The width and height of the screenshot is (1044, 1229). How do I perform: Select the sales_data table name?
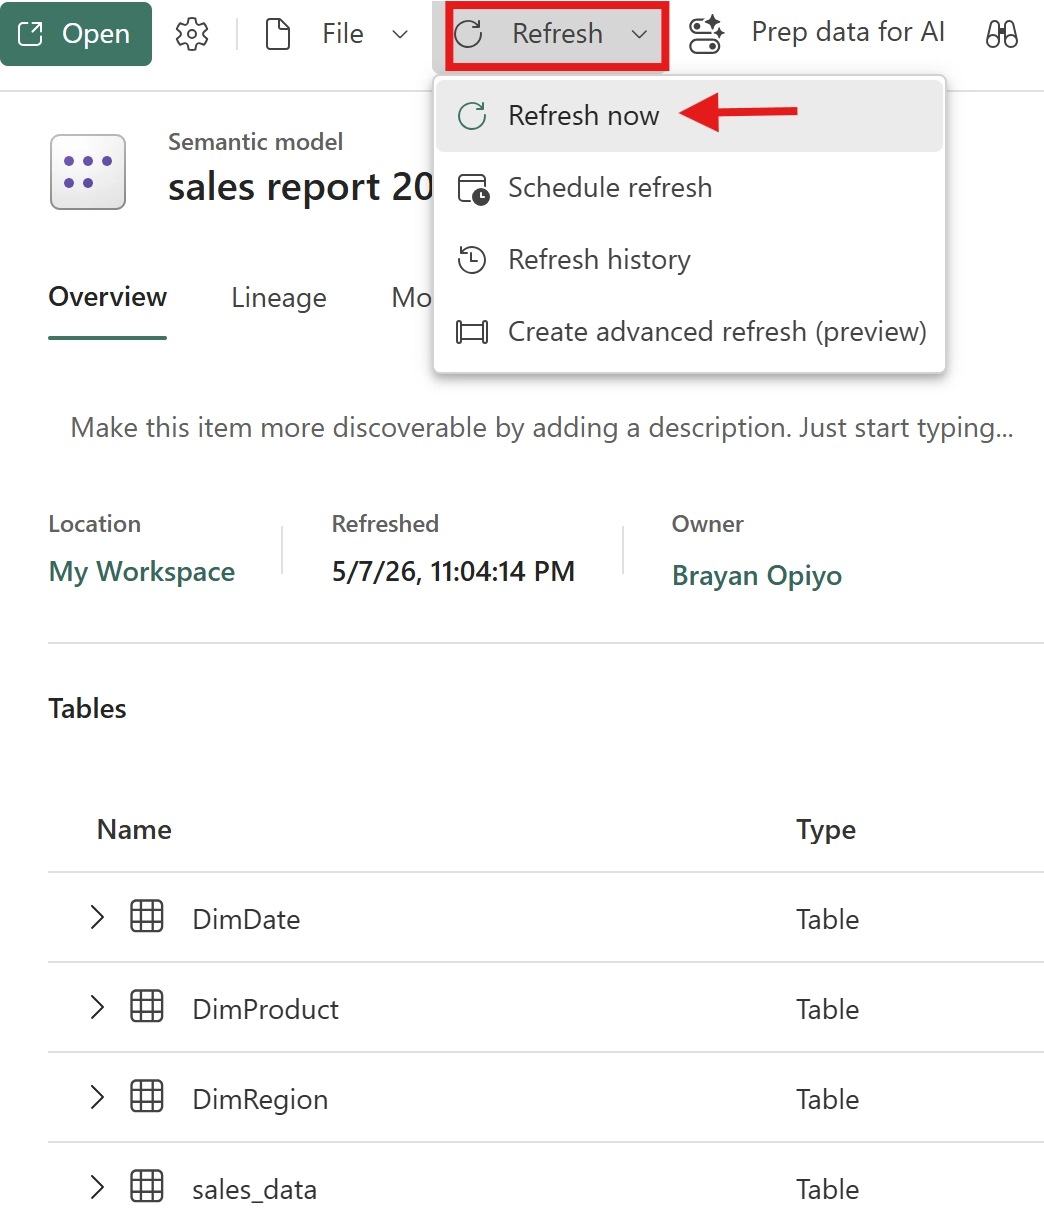[254, 1190]
